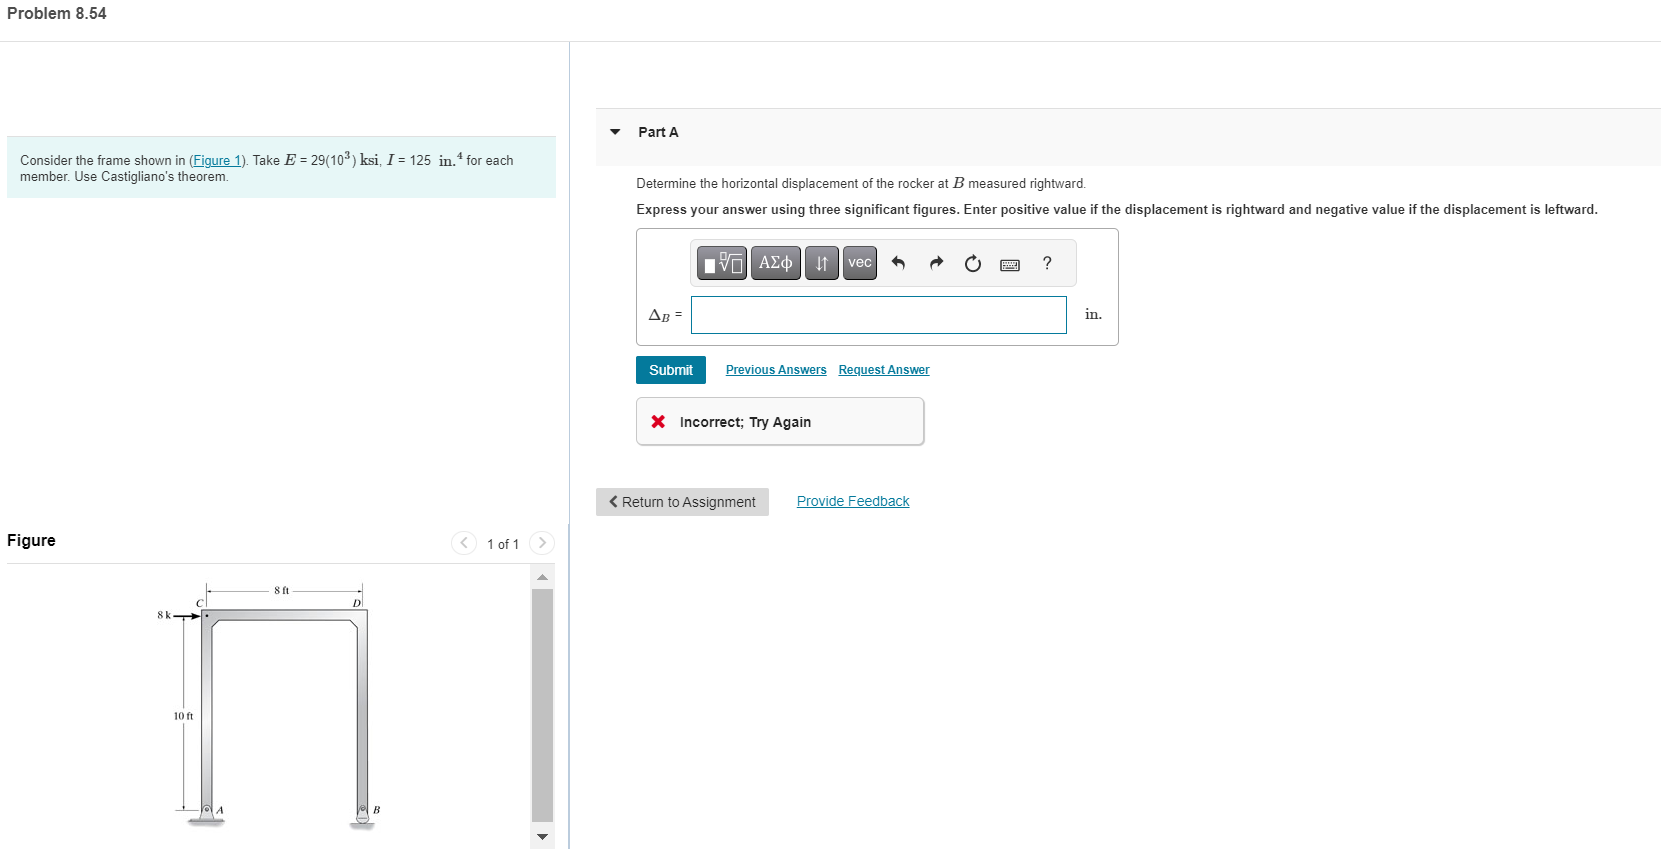This screenshot has width=1661, height=849.
Task: Click figure scrollbar up arrow
Action: point(542,577)
